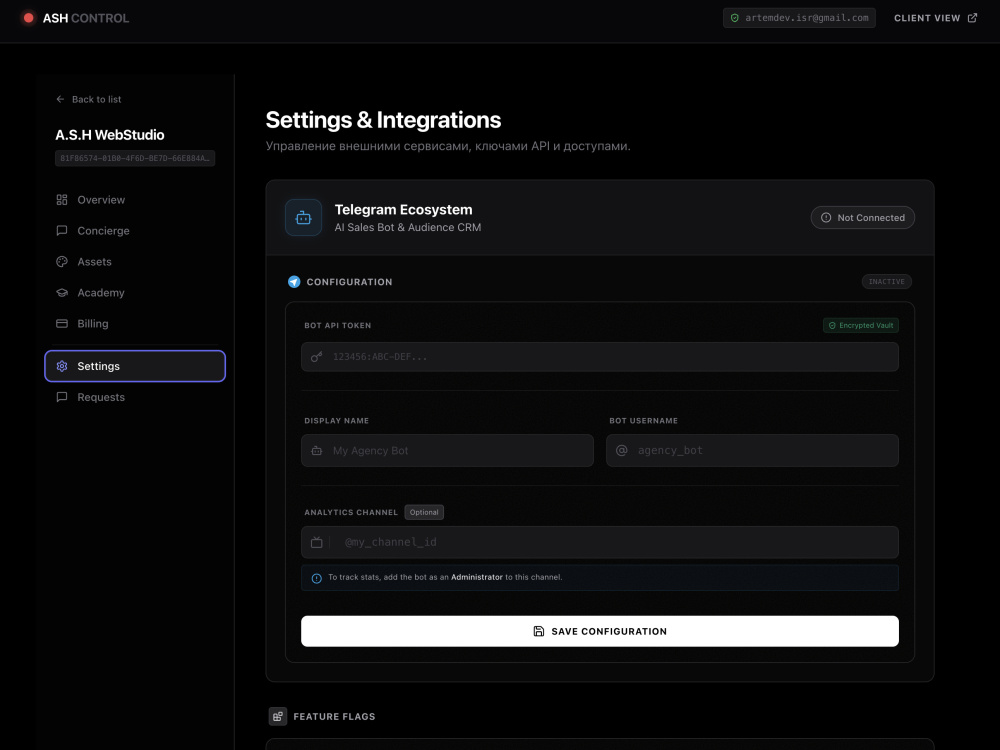Focus the Bot API Token input field

(x=600, y=357)
